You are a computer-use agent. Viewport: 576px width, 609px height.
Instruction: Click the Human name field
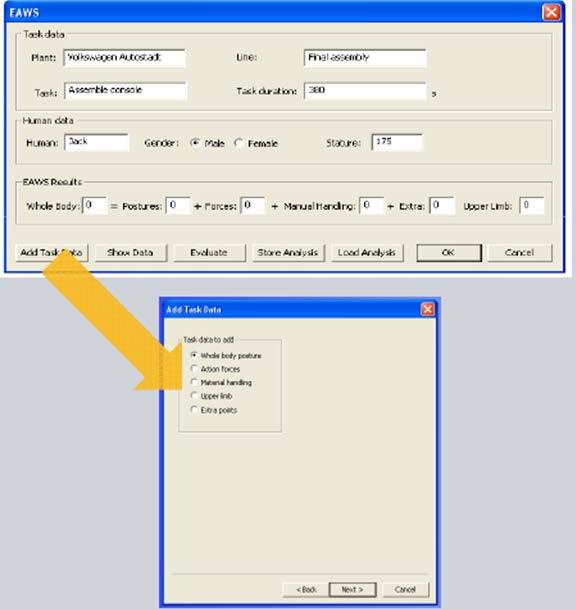[x=97, y=142]
